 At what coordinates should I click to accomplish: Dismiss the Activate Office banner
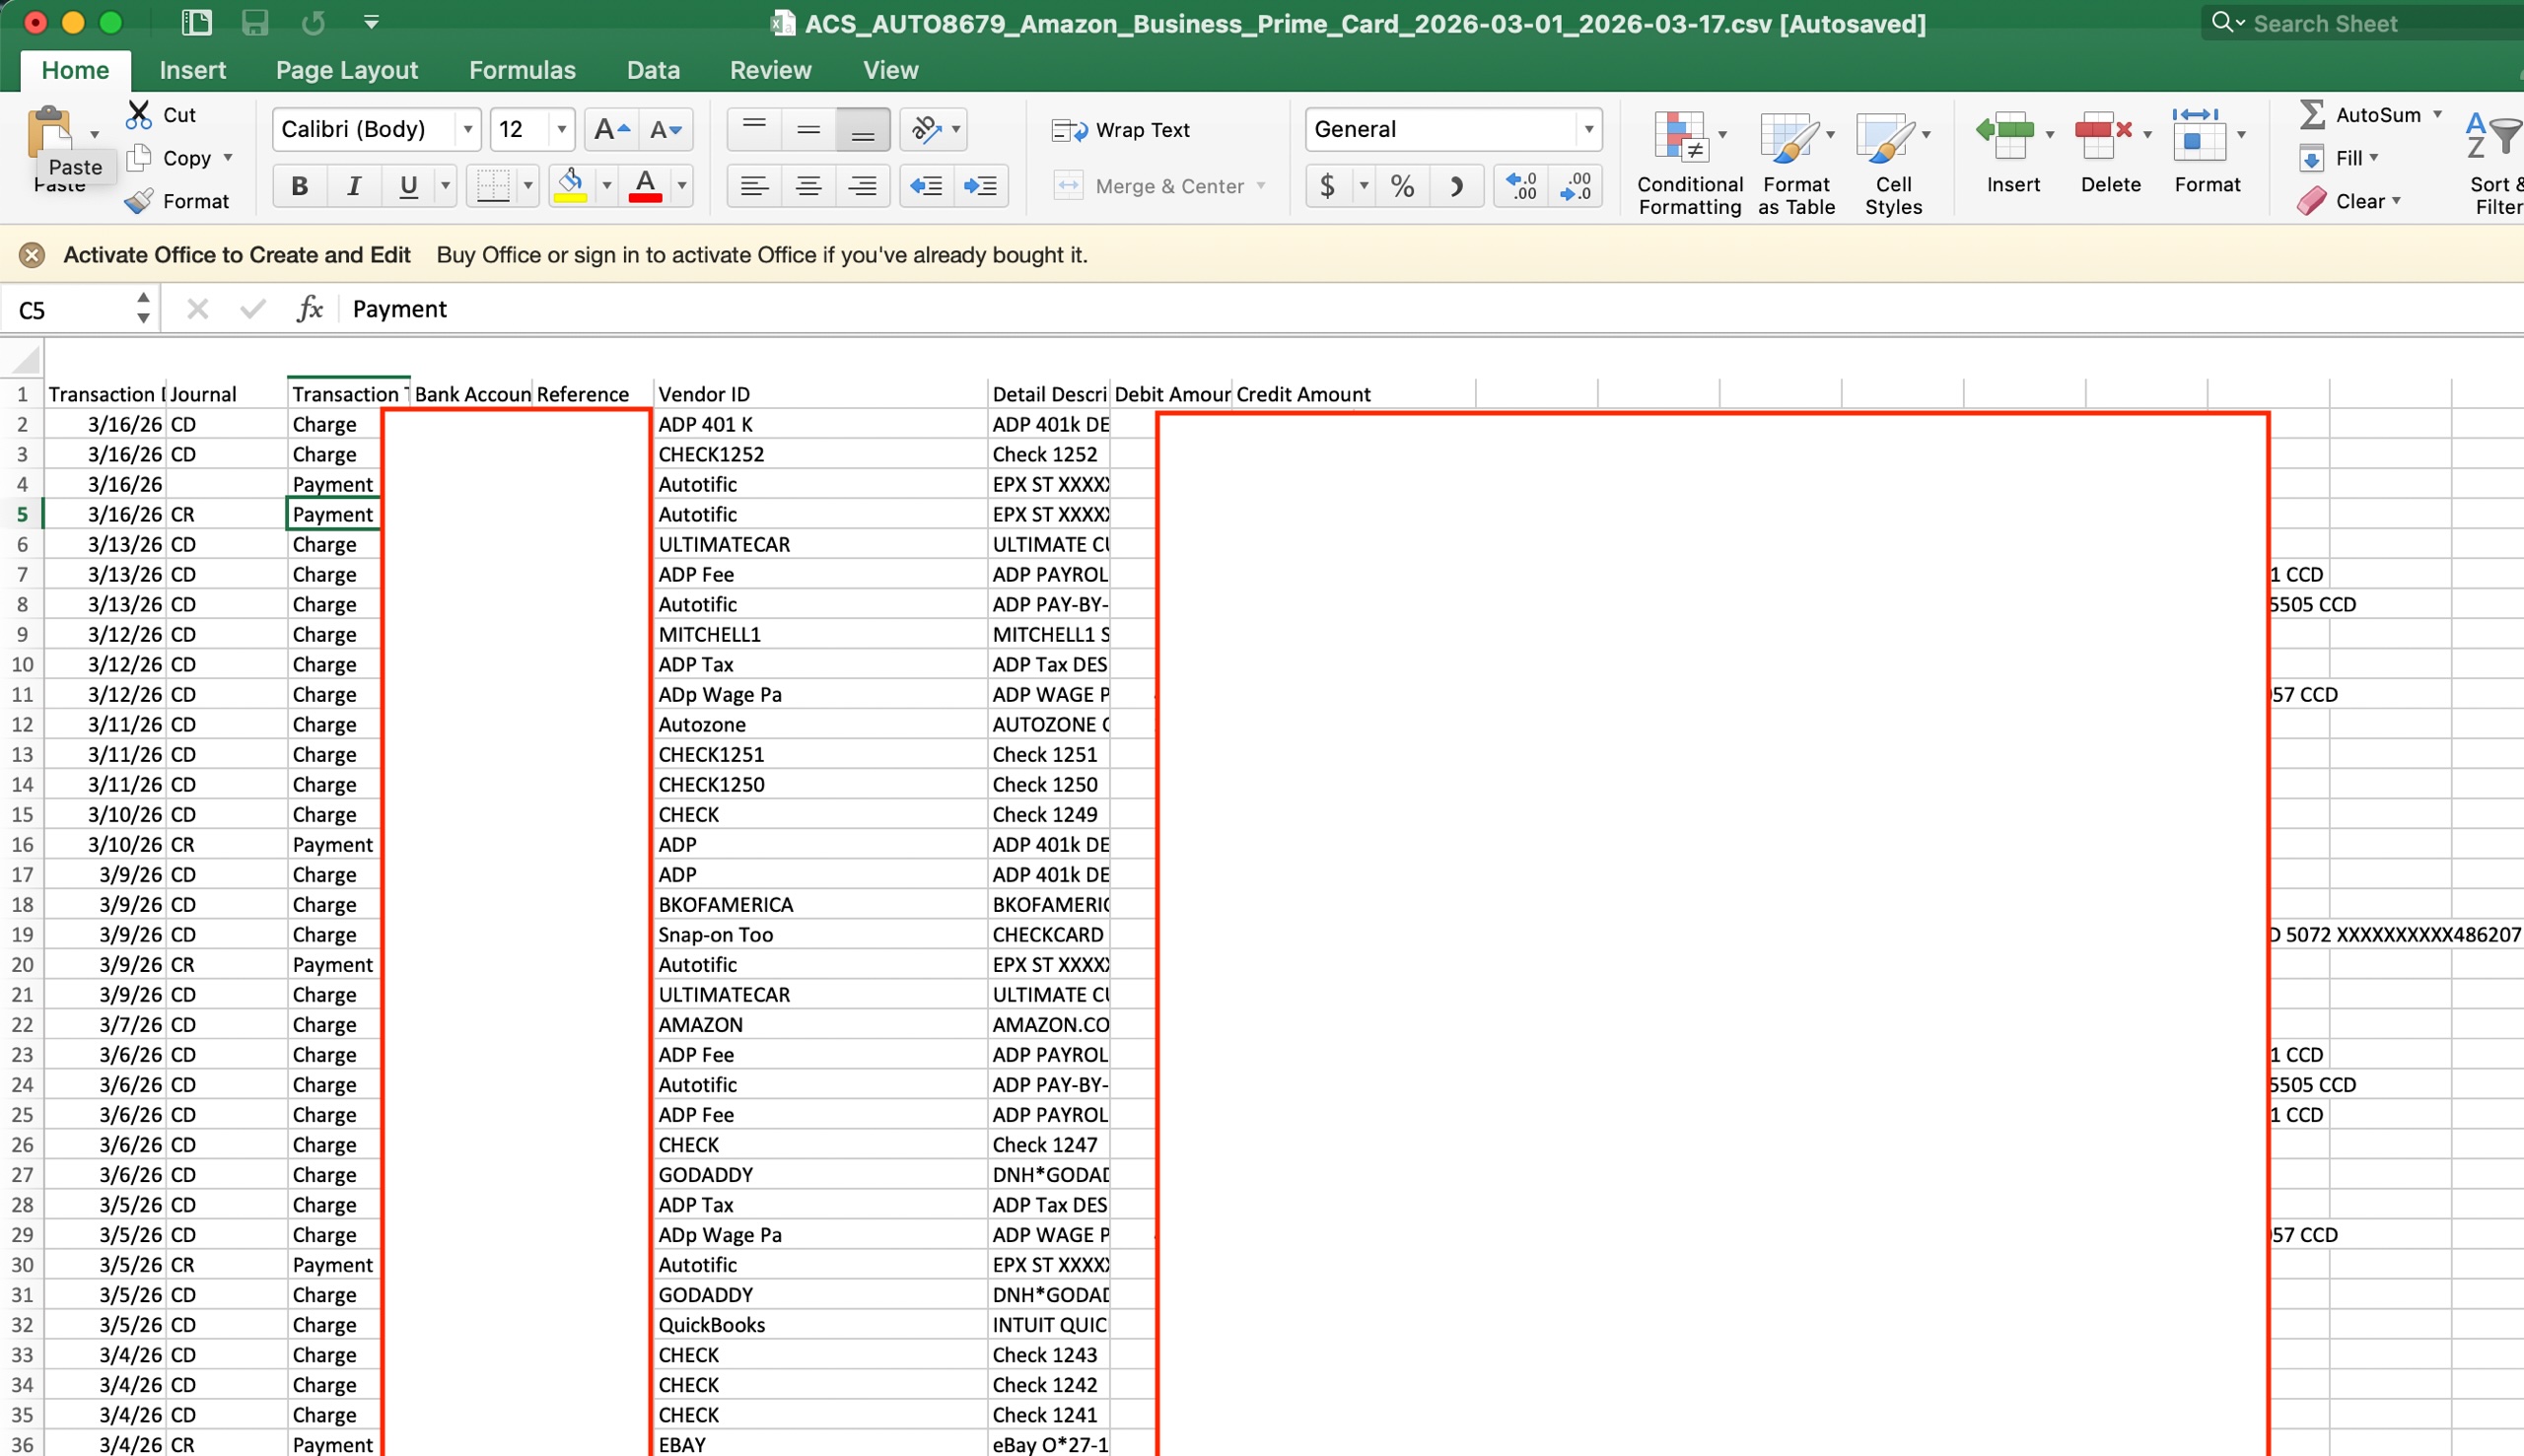pyautogui.click(x=32, y=255)
